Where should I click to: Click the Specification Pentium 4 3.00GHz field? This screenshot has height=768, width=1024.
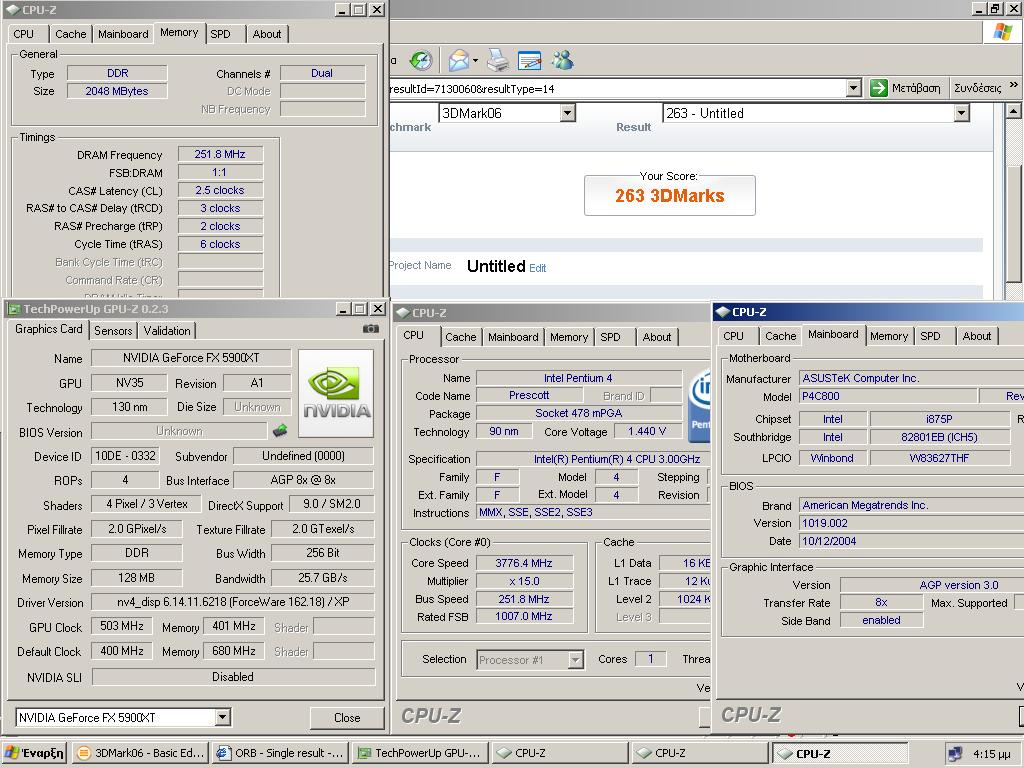tap(592, 458)
